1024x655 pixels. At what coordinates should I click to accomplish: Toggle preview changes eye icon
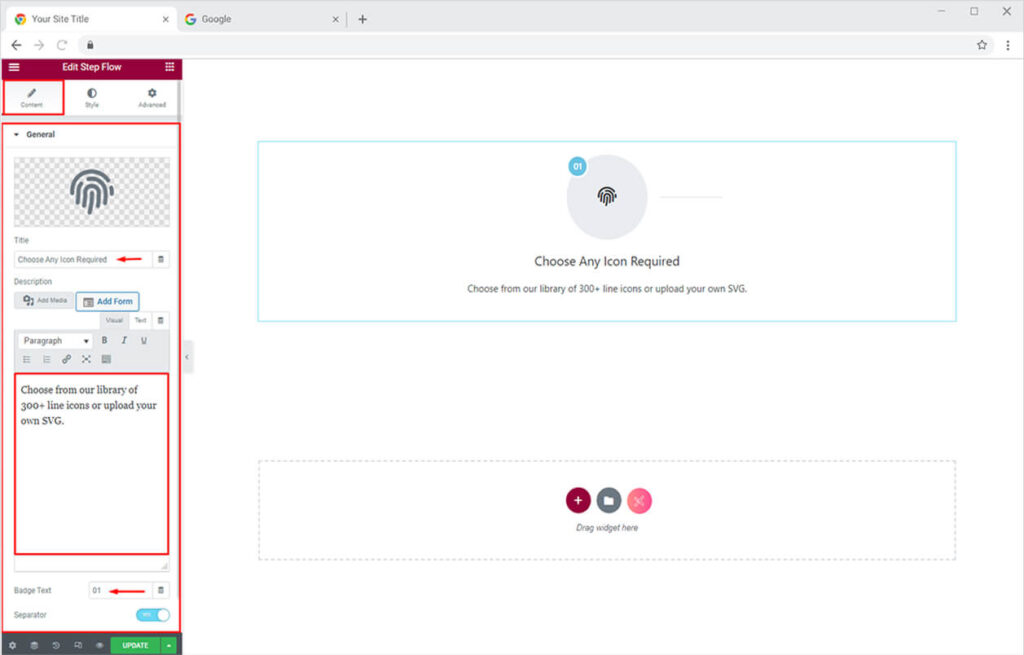[x=100, y=646]
